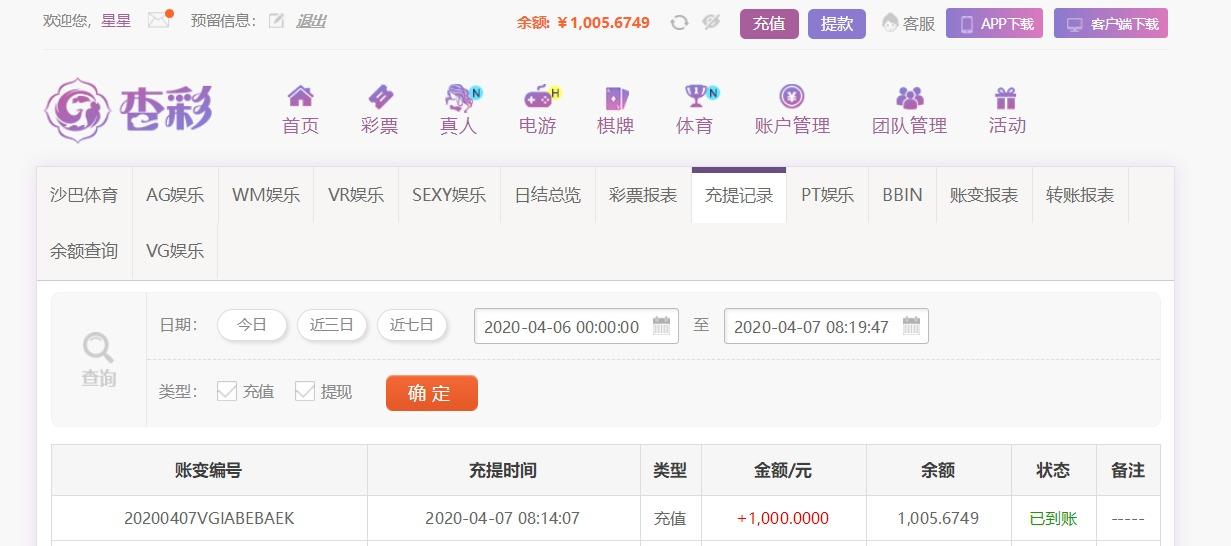Open 体育 trophy icon
The image size is (1231, 546).
(x=695, y=96)
